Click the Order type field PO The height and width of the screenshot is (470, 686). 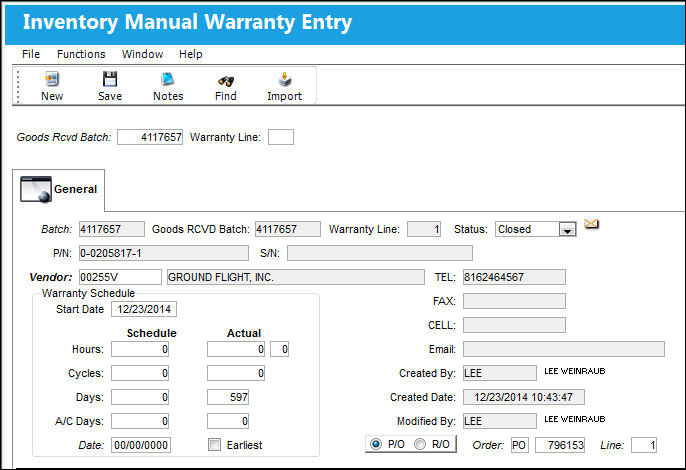(x=520, y=445)
